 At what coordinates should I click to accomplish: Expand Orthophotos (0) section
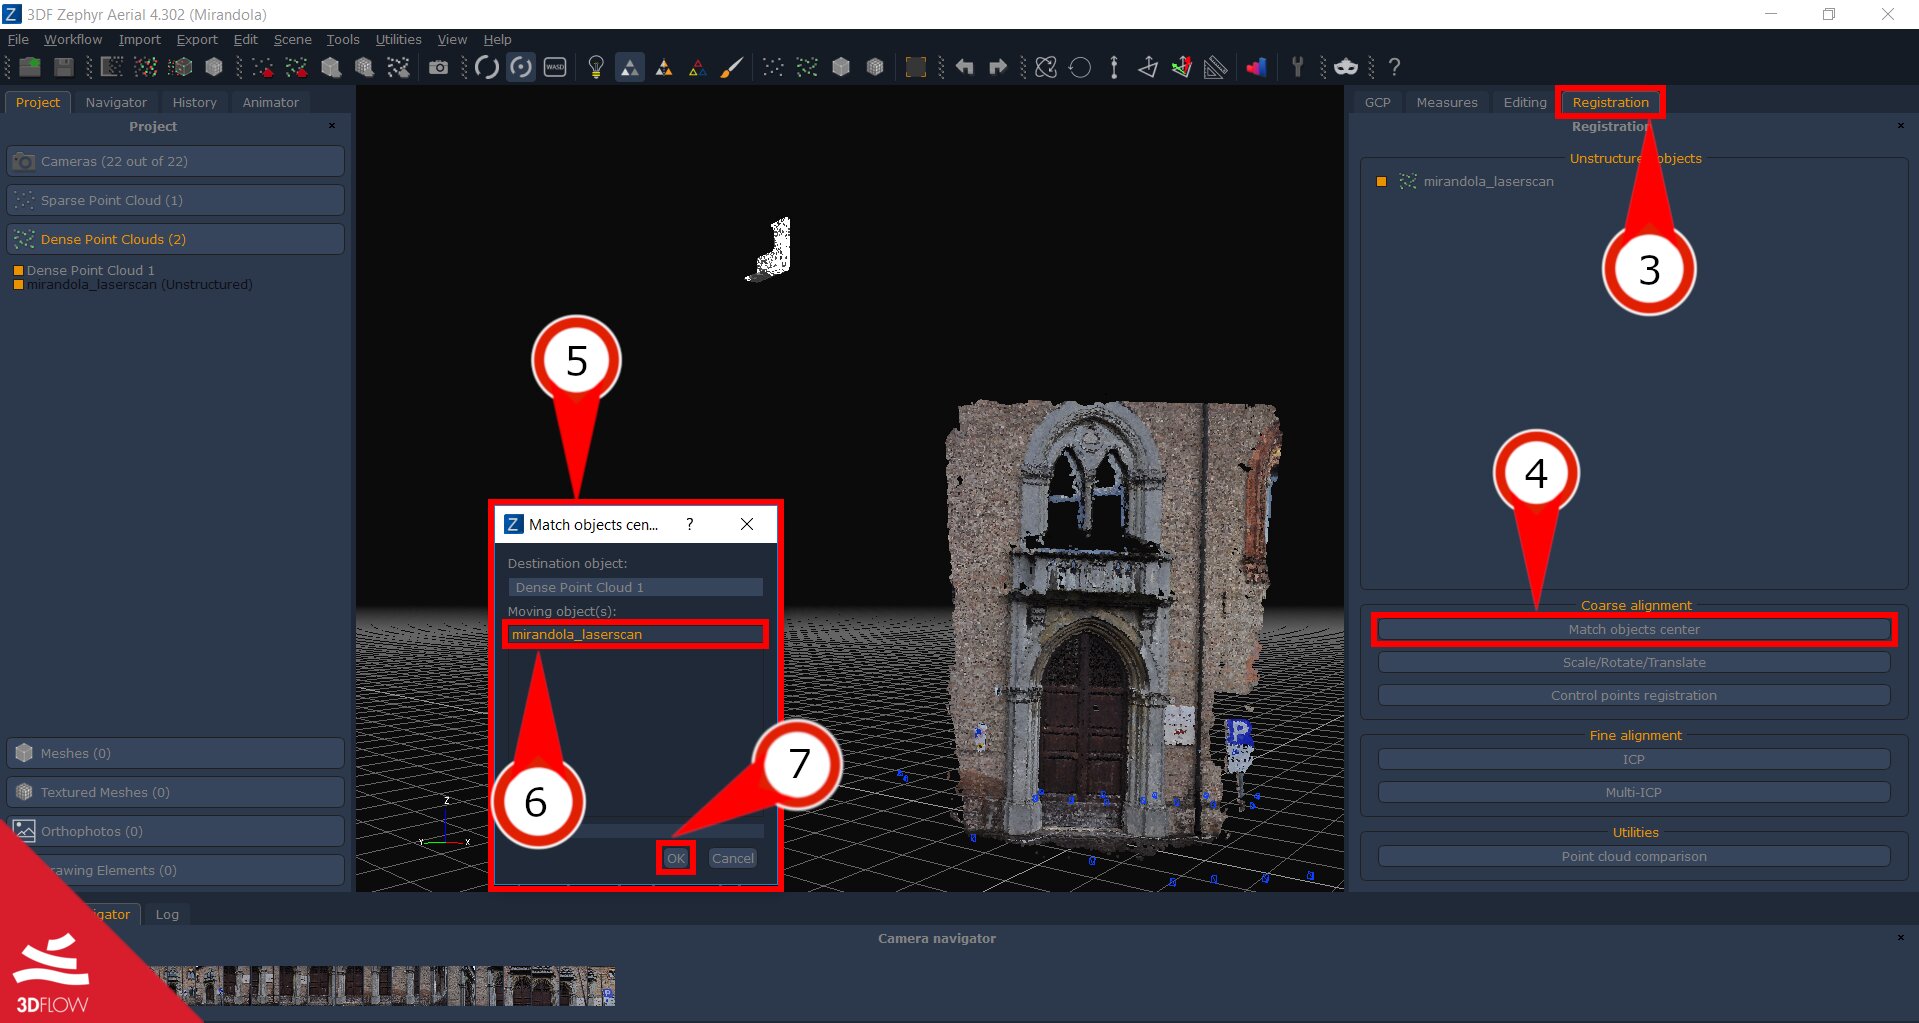176,831
